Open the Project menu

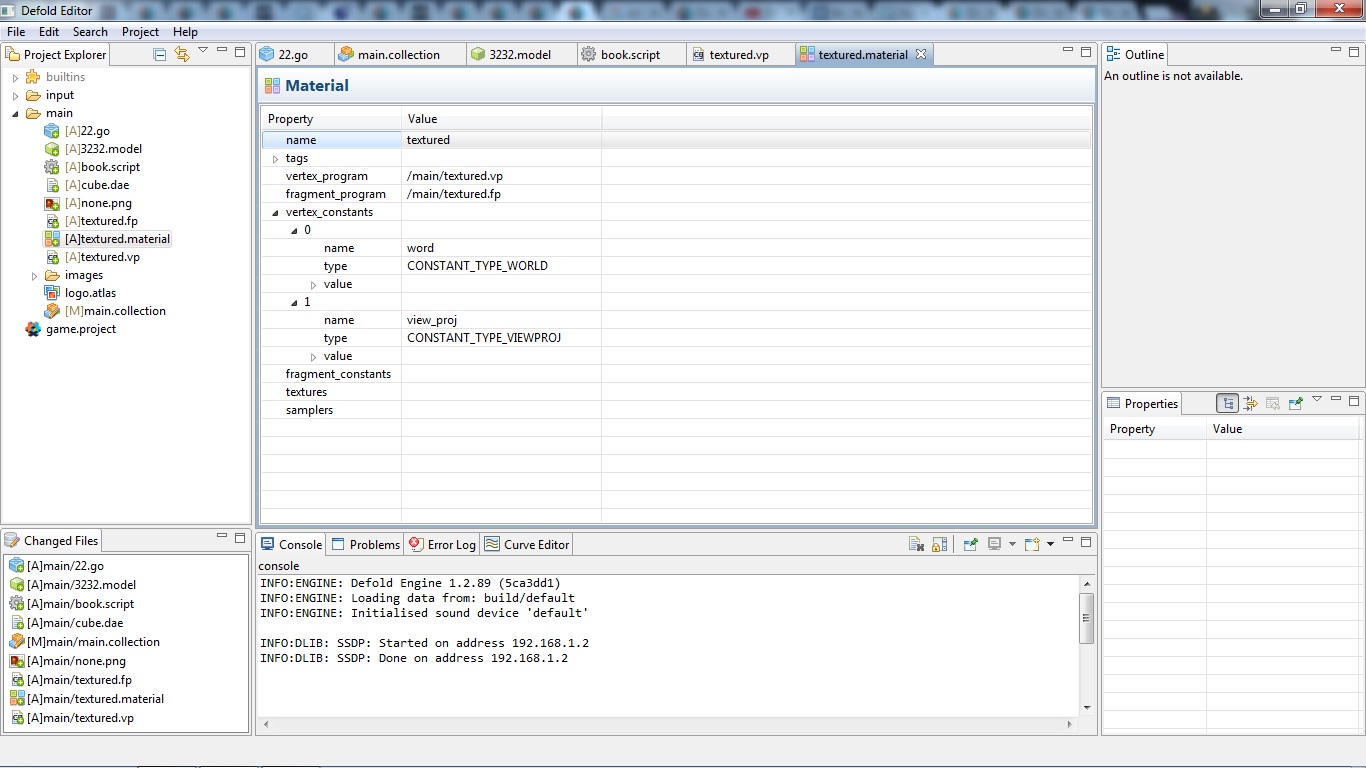pyautogui.click(x=140, y=32)
